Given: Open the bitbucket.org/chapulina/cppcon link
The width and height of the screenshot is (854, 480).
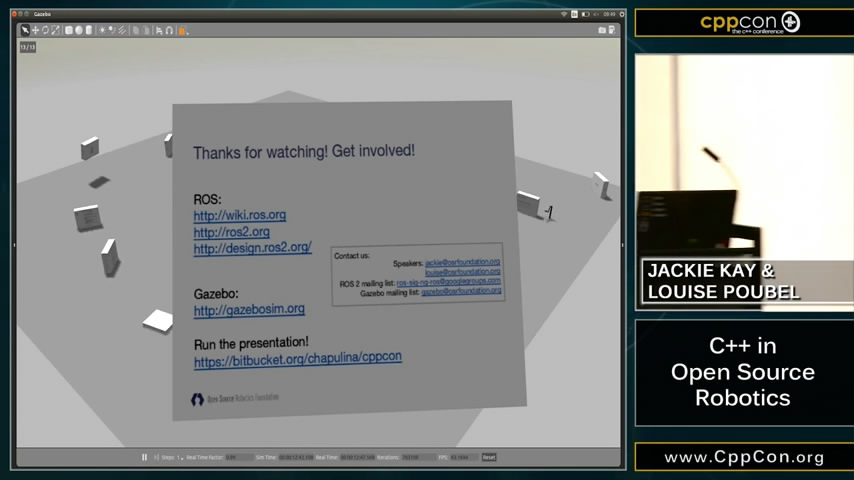Looking at the screenshot, I should pos(298,359).
